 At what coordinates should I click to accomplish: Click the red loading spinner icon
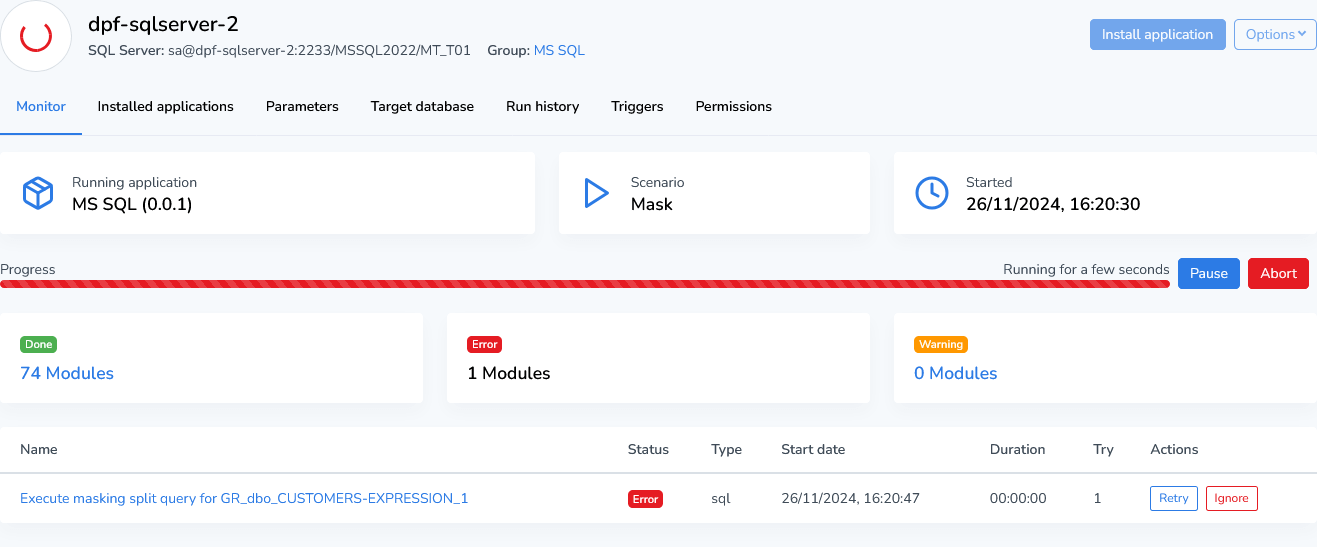point(36,36)
